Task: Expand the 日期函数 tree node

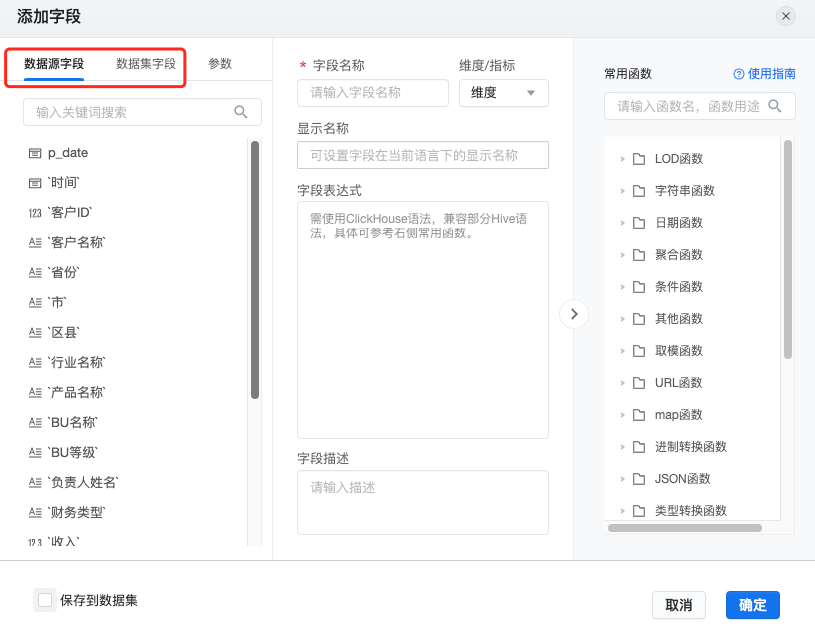Action: point(622,223)
